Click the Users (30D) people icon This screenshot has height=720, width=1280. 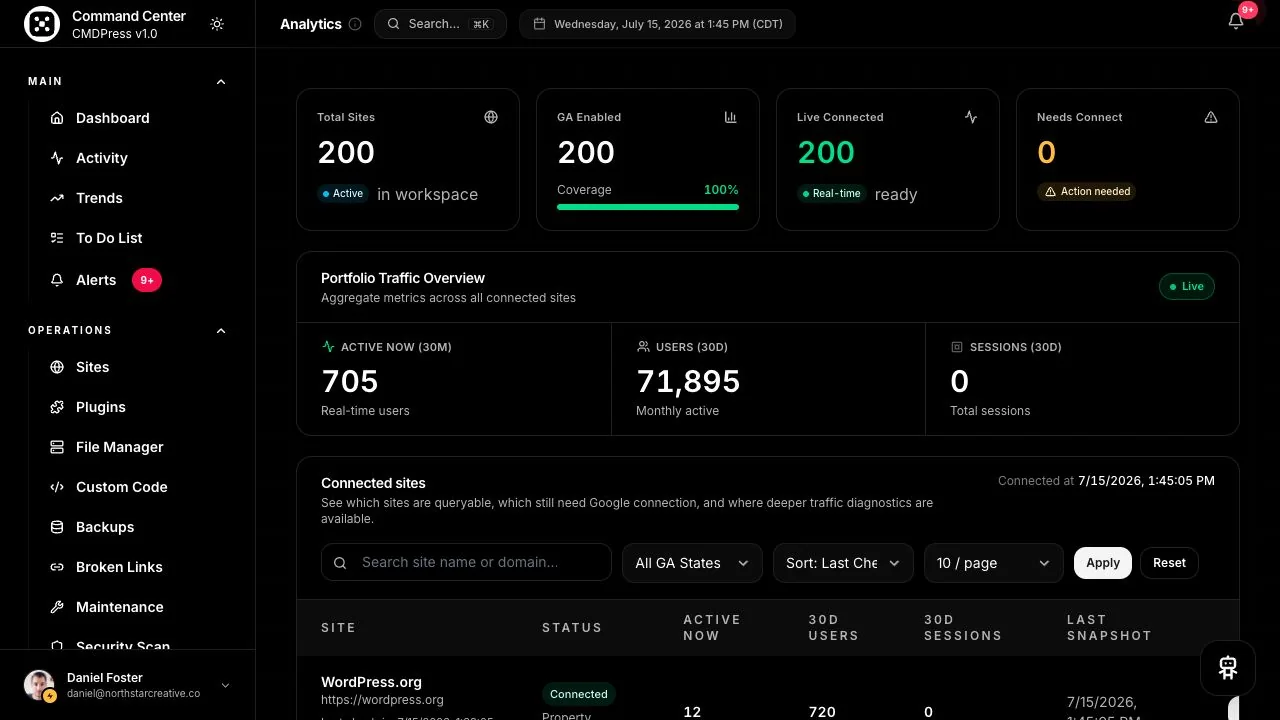pos(643,347)
